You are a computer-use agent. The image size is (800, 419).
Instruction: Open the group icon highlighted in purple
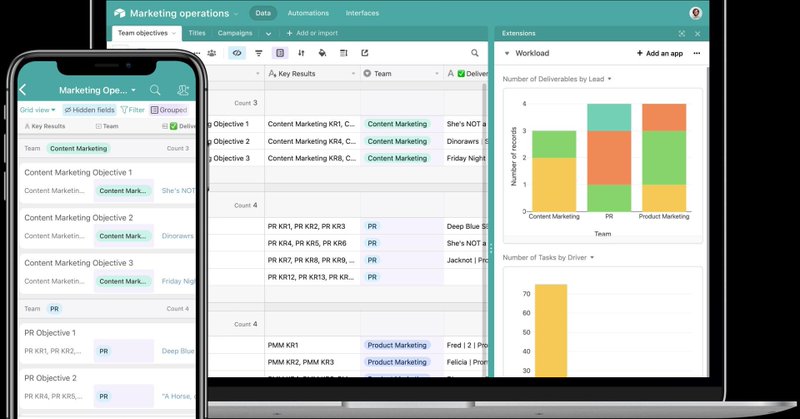pos(280,53)
